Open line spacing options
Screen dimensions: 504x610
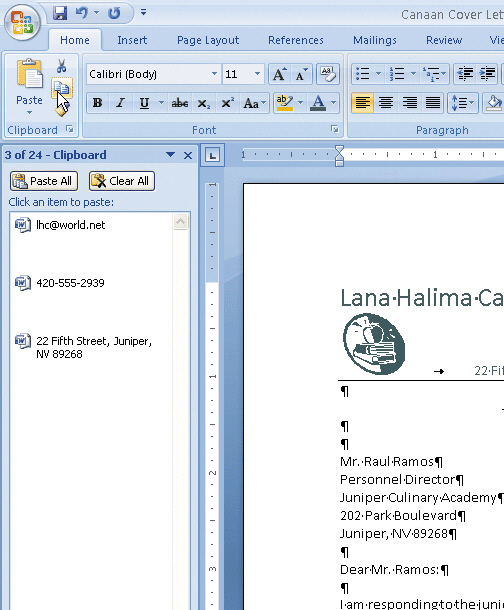click(463, 103)
